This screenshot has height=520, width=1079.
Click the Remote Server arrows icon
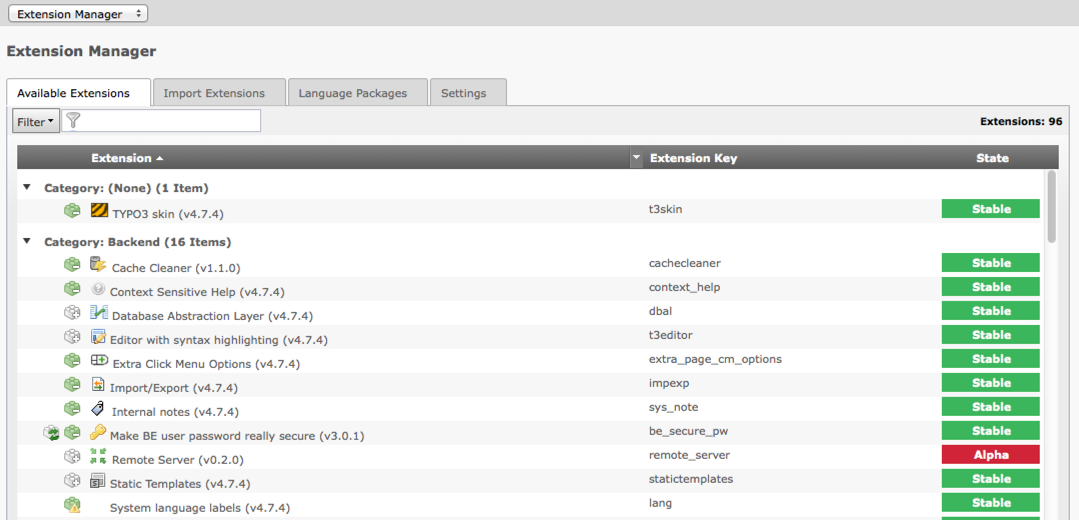click(98, 456)
